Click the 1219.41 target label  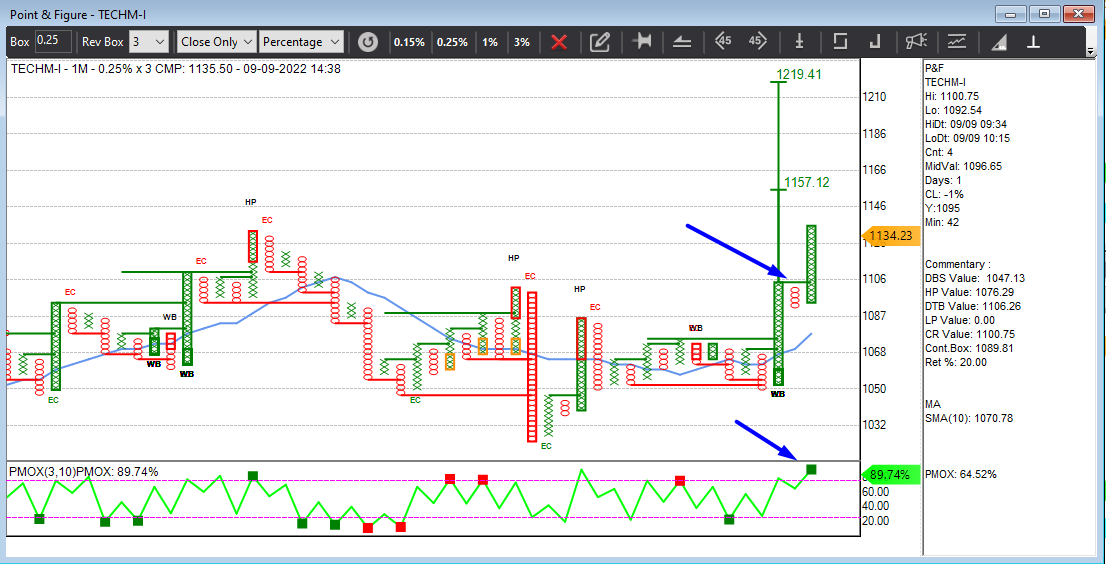coord(799,73)
